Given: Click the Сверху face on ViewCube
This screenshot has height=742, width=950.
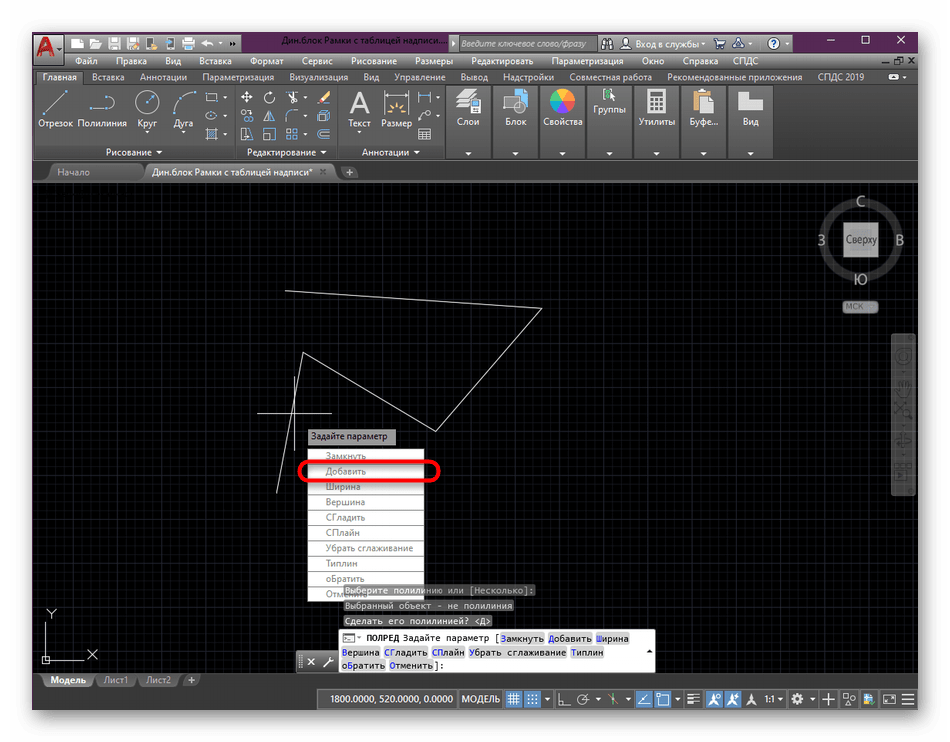Looking at the screenshot, I should (x=860, y=240).
